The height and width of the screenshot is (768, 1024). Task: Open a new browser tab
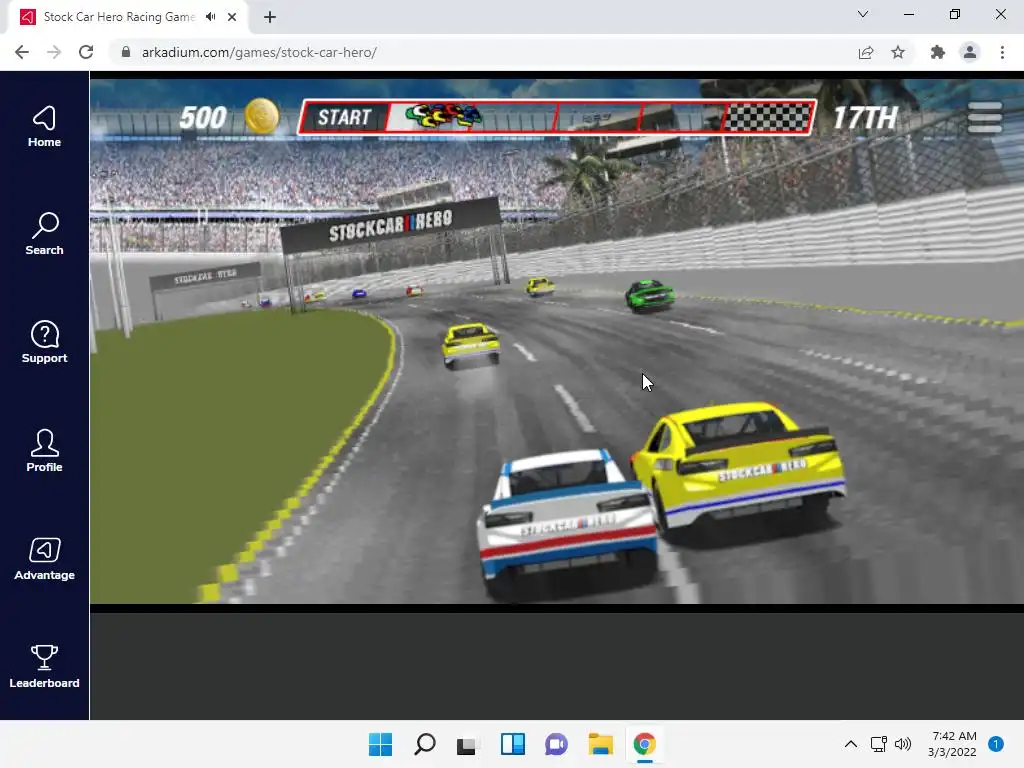pos(270,17)
